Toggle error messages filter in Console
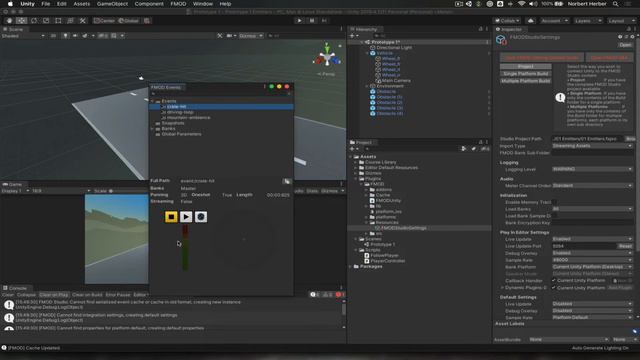Screen dimensions: 640x360 point(340,295)
